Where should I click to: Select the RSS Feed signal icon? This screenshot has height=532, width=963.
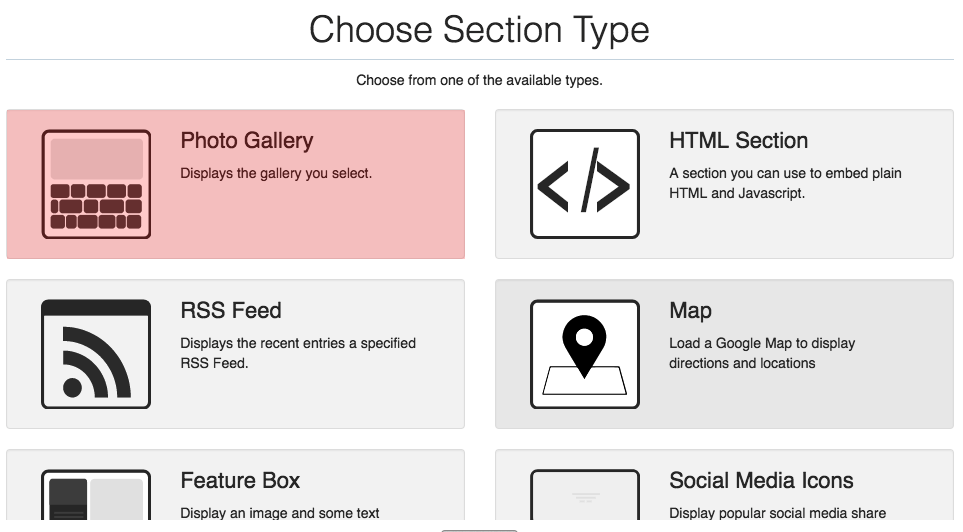click(x=96, y=354)
